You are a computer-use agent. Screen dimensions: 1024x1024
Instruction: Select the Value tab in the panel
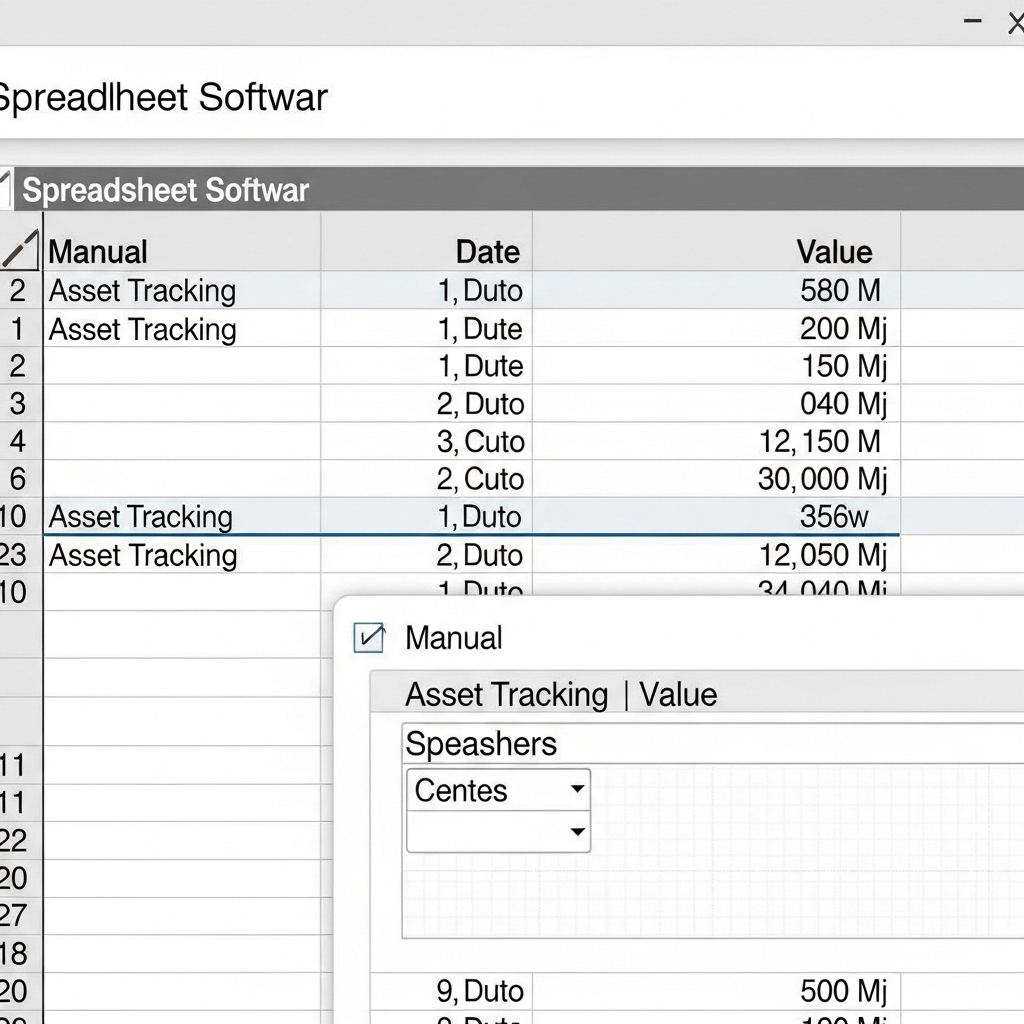pos(678,694)
